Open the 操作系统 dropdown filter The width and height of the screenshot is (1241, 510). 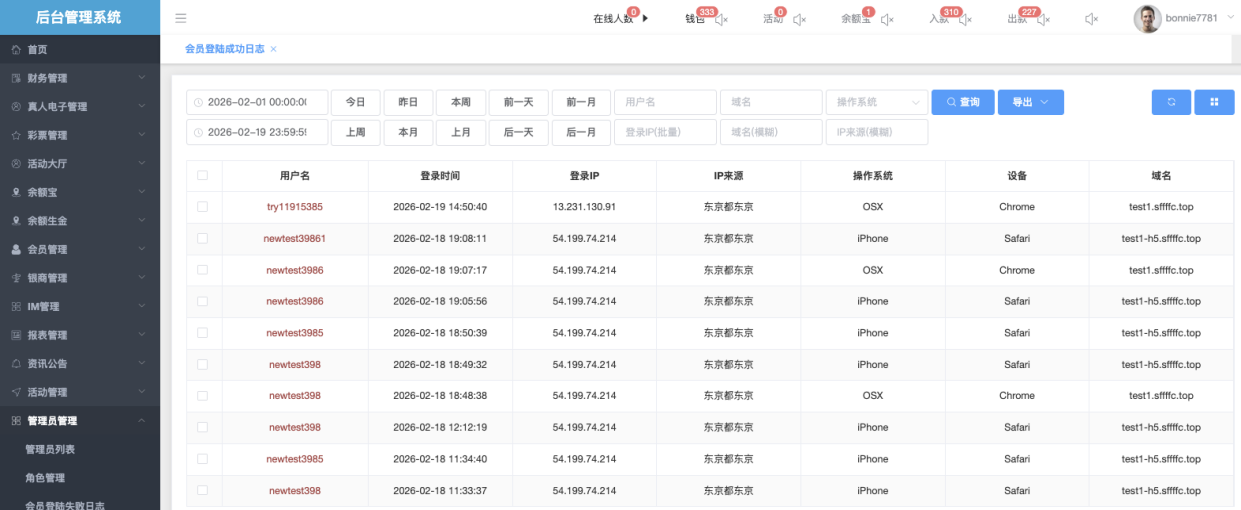point(876,102)
